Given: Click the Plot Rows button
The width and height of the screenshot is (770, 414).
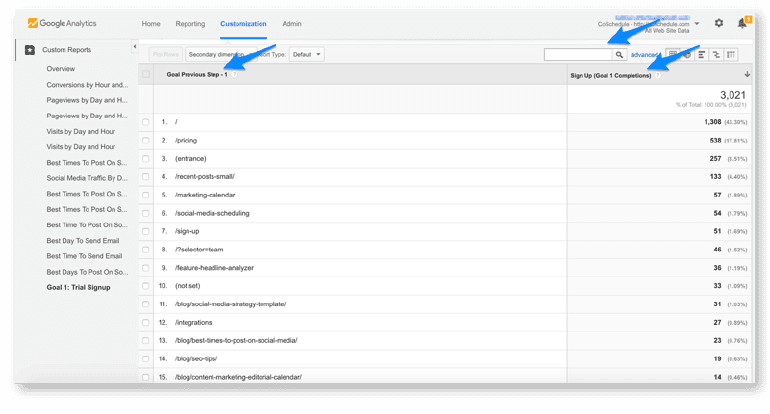Looking at the screenshot, I should (165, 55).
